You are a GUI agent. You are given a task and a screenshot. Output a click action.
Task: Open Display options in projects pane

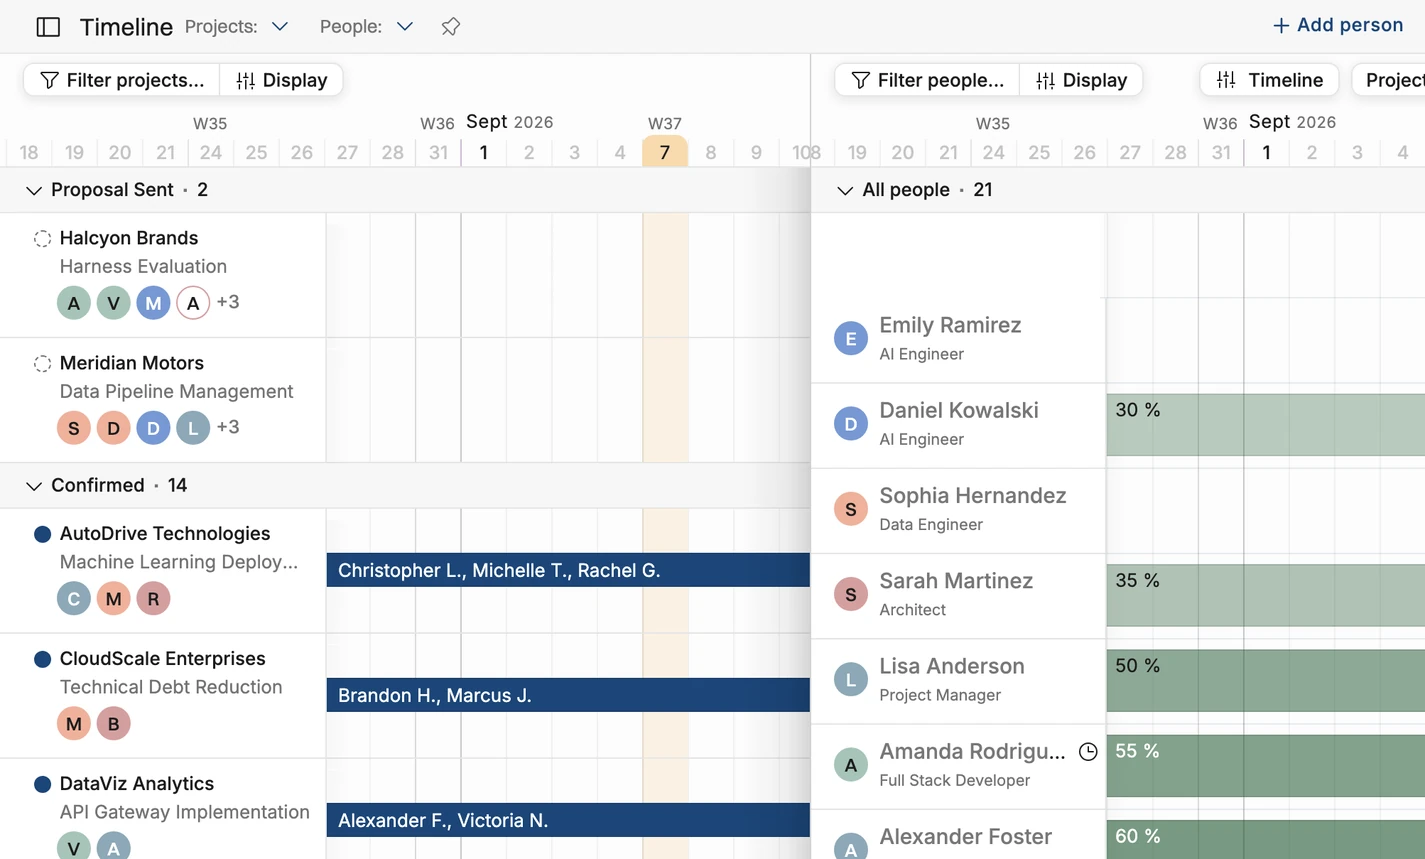[281, 80]
